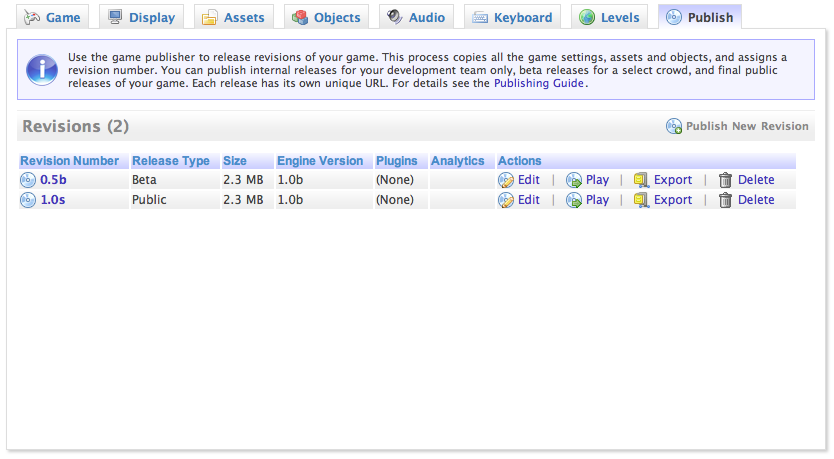Switch to the Keyboard tab
This screenshot has height=459, width=834.
click(x=512, y=17)
